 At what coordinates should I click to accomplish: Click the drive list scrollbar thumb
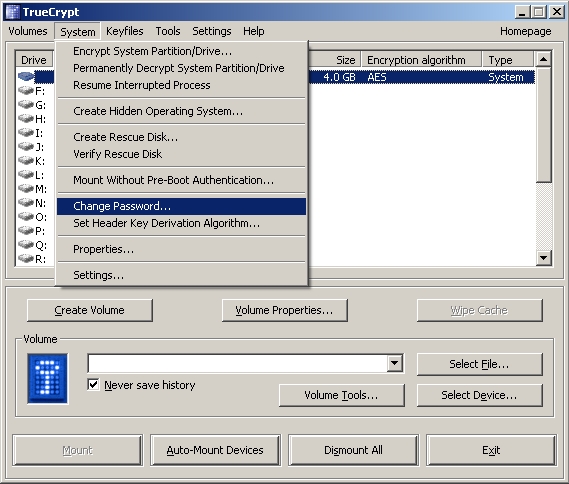point(543,125)
